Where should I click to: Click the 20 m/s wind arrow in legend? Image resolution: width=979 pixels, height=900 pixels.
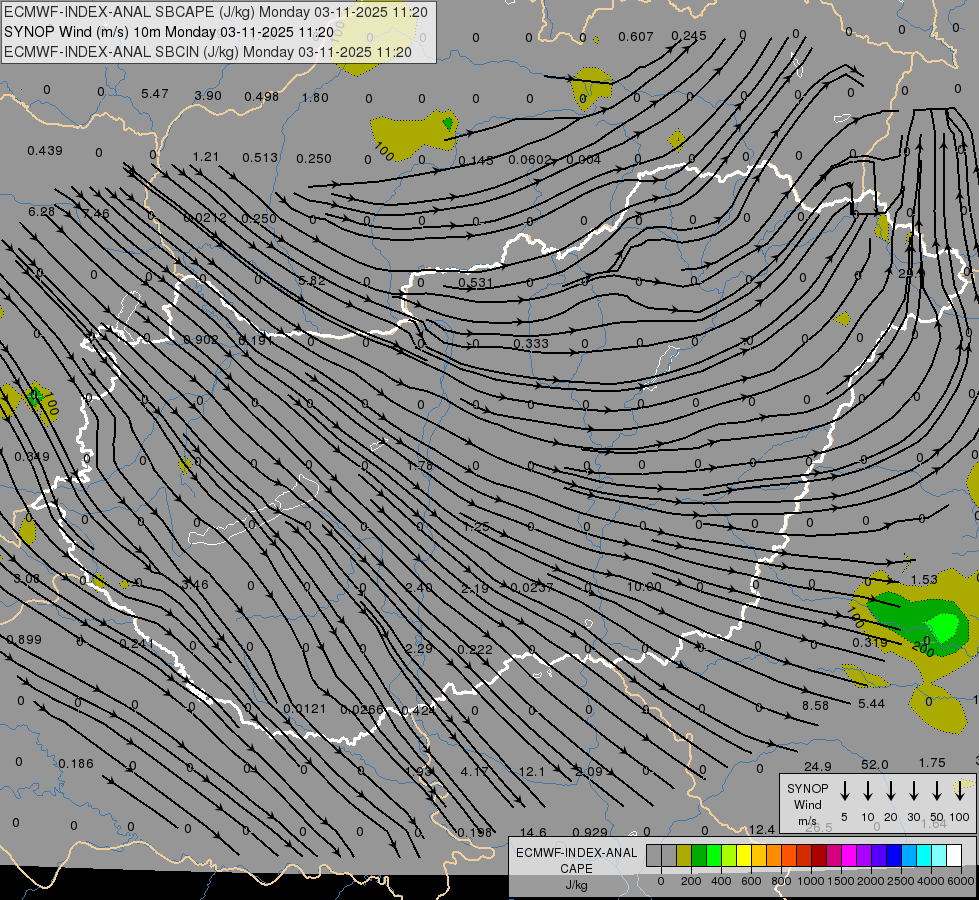[x=890, y=791]
